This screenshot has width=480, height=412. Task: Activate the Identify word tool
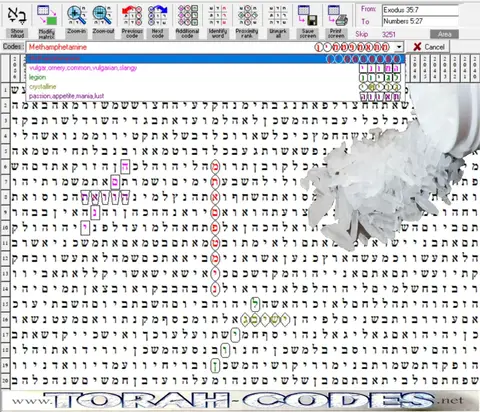pyautogui.click(x=218, y=22)
